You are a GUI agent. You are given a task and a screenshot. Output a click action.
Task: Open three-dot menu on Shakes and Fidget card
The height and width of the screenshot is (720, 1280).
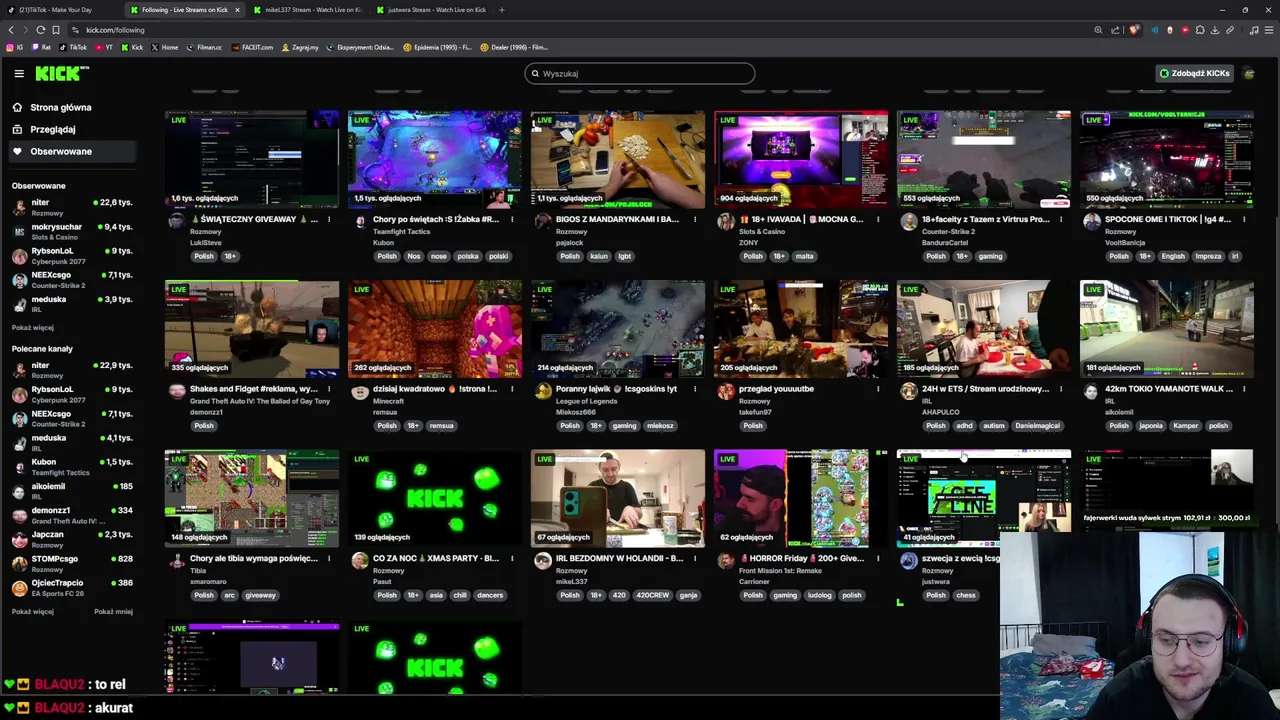point(329,389)
